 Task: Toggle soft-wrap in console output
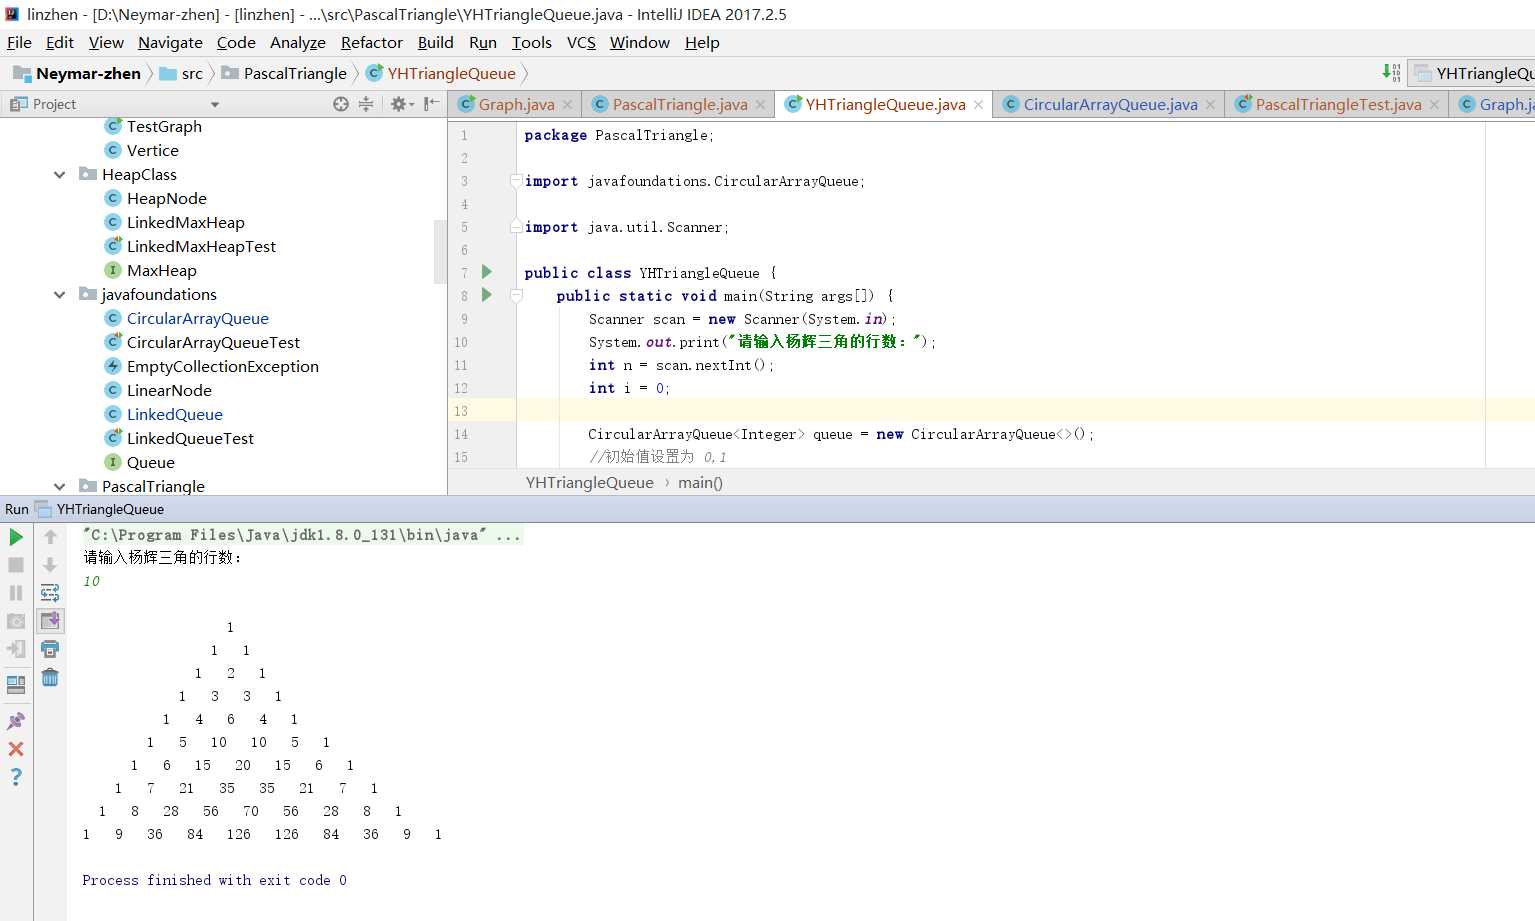(x=50, y=593)
